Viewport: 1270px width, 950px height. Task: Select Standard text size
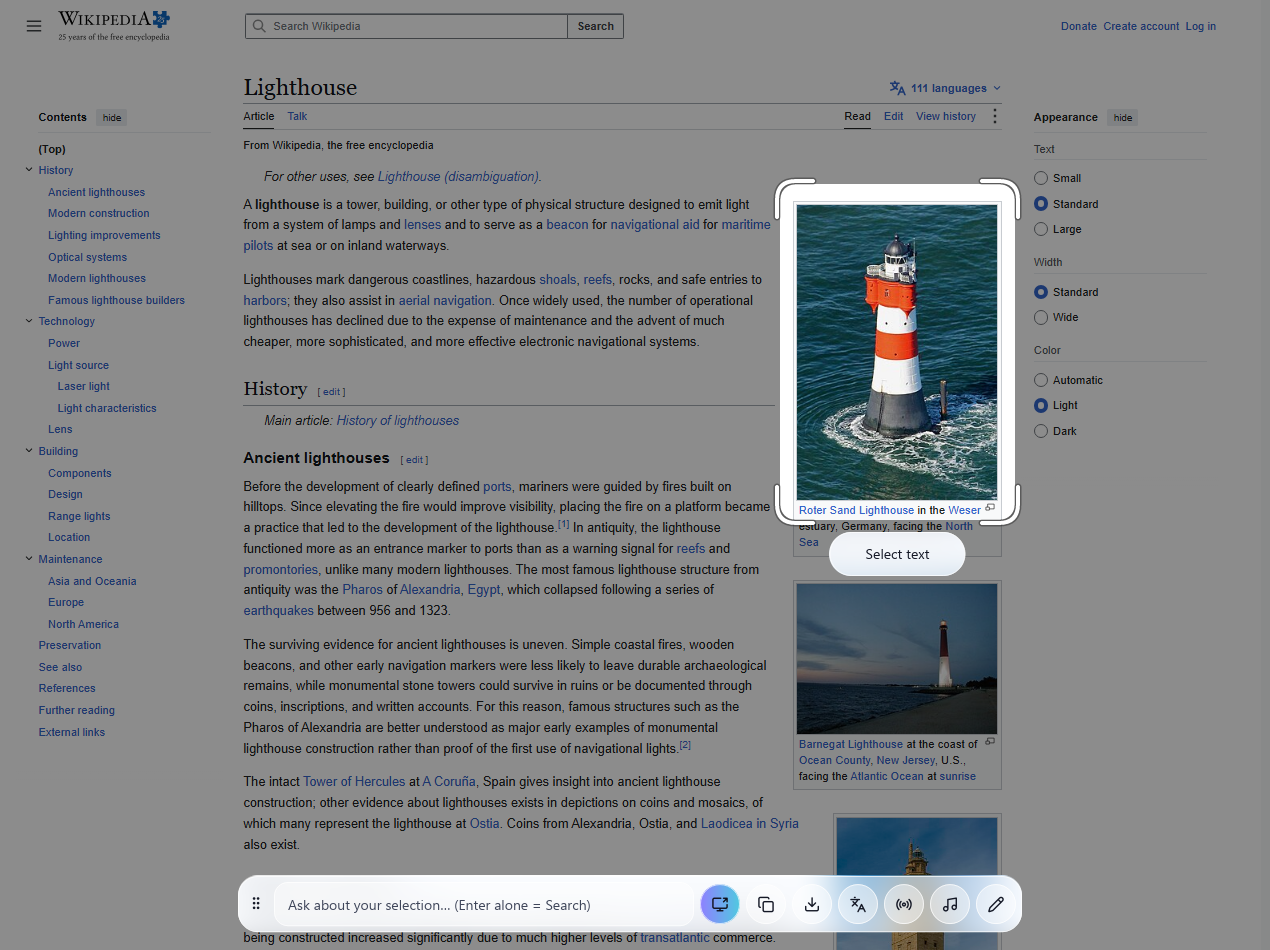pos(1041,204)
